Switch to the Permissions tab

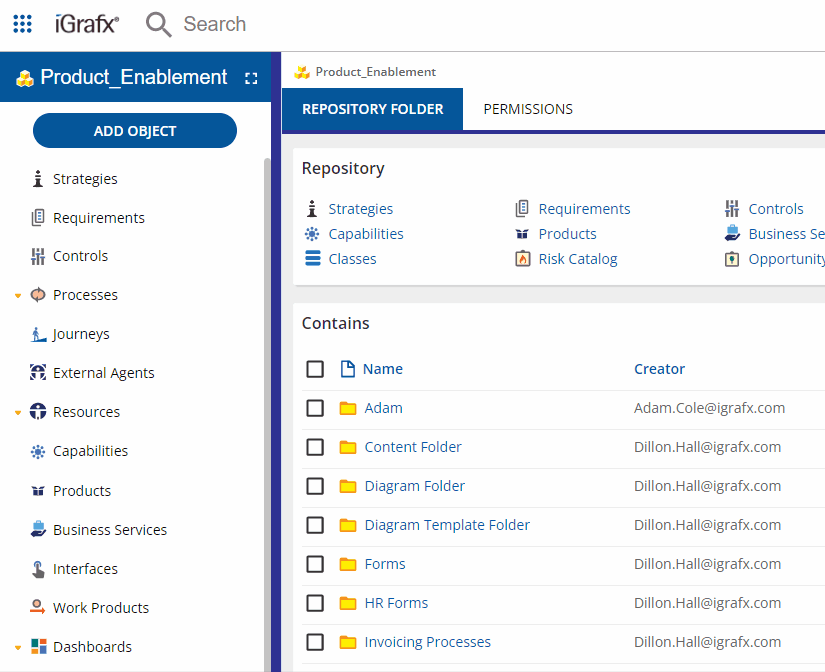coord(528,109)
